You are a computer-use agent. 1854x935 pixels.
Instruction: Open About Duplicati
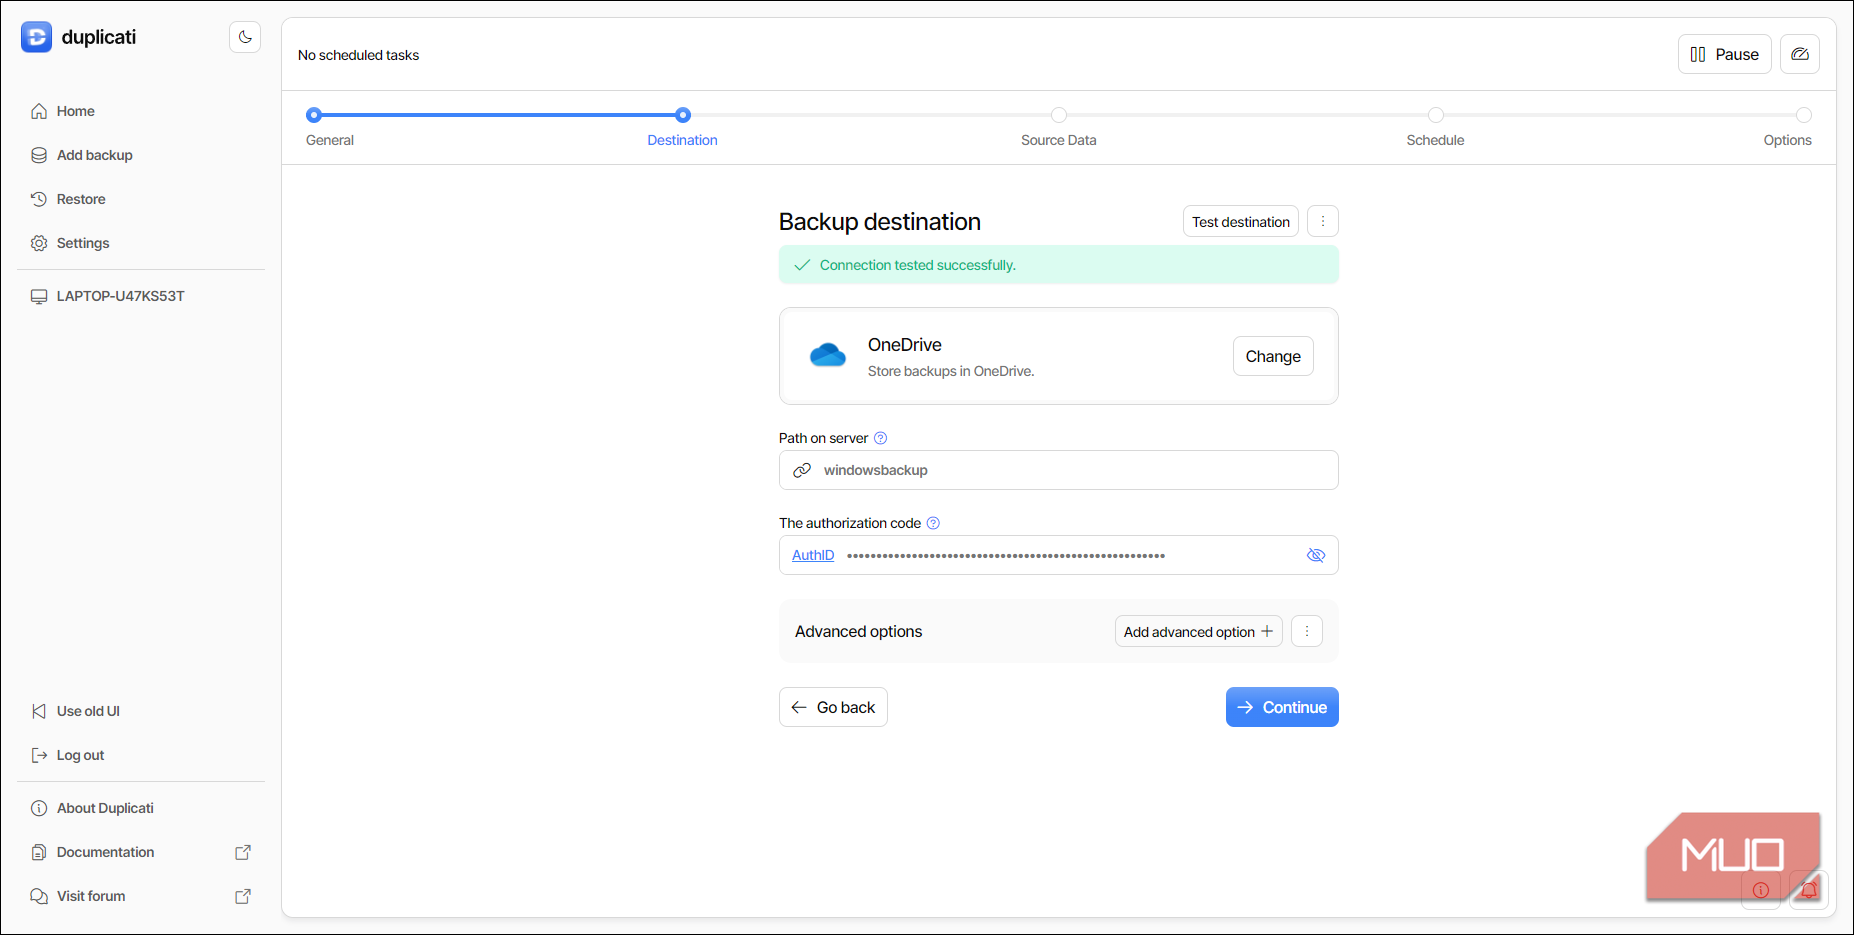coord(105,808)
